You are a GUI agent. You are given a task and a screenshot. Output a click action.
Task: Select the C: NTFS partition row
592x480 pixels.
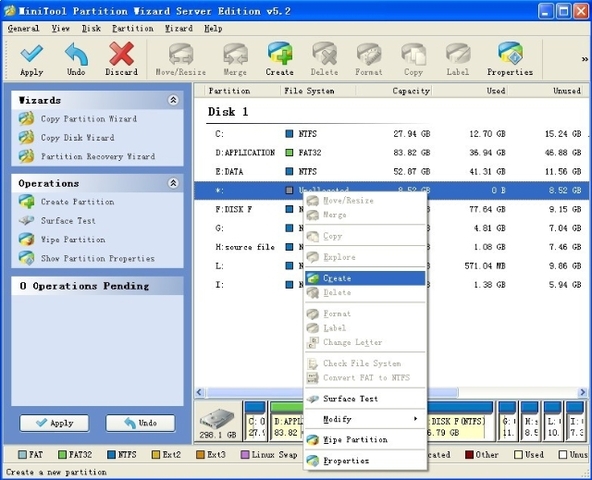click(392, 134)
